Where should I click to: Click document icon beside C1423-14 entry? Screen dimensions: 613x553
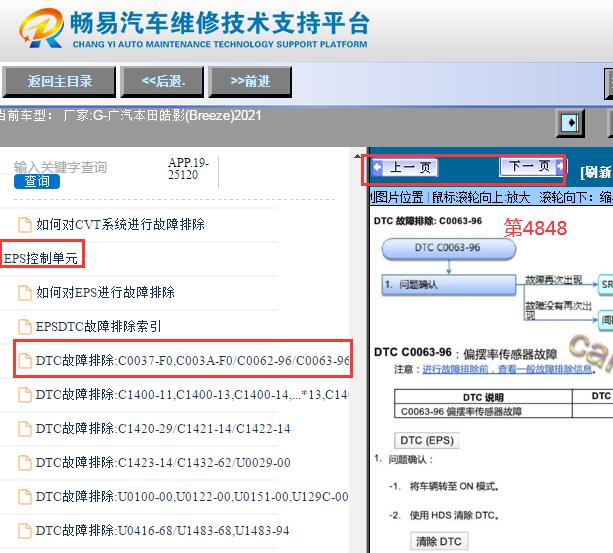[x=25, y=463]
